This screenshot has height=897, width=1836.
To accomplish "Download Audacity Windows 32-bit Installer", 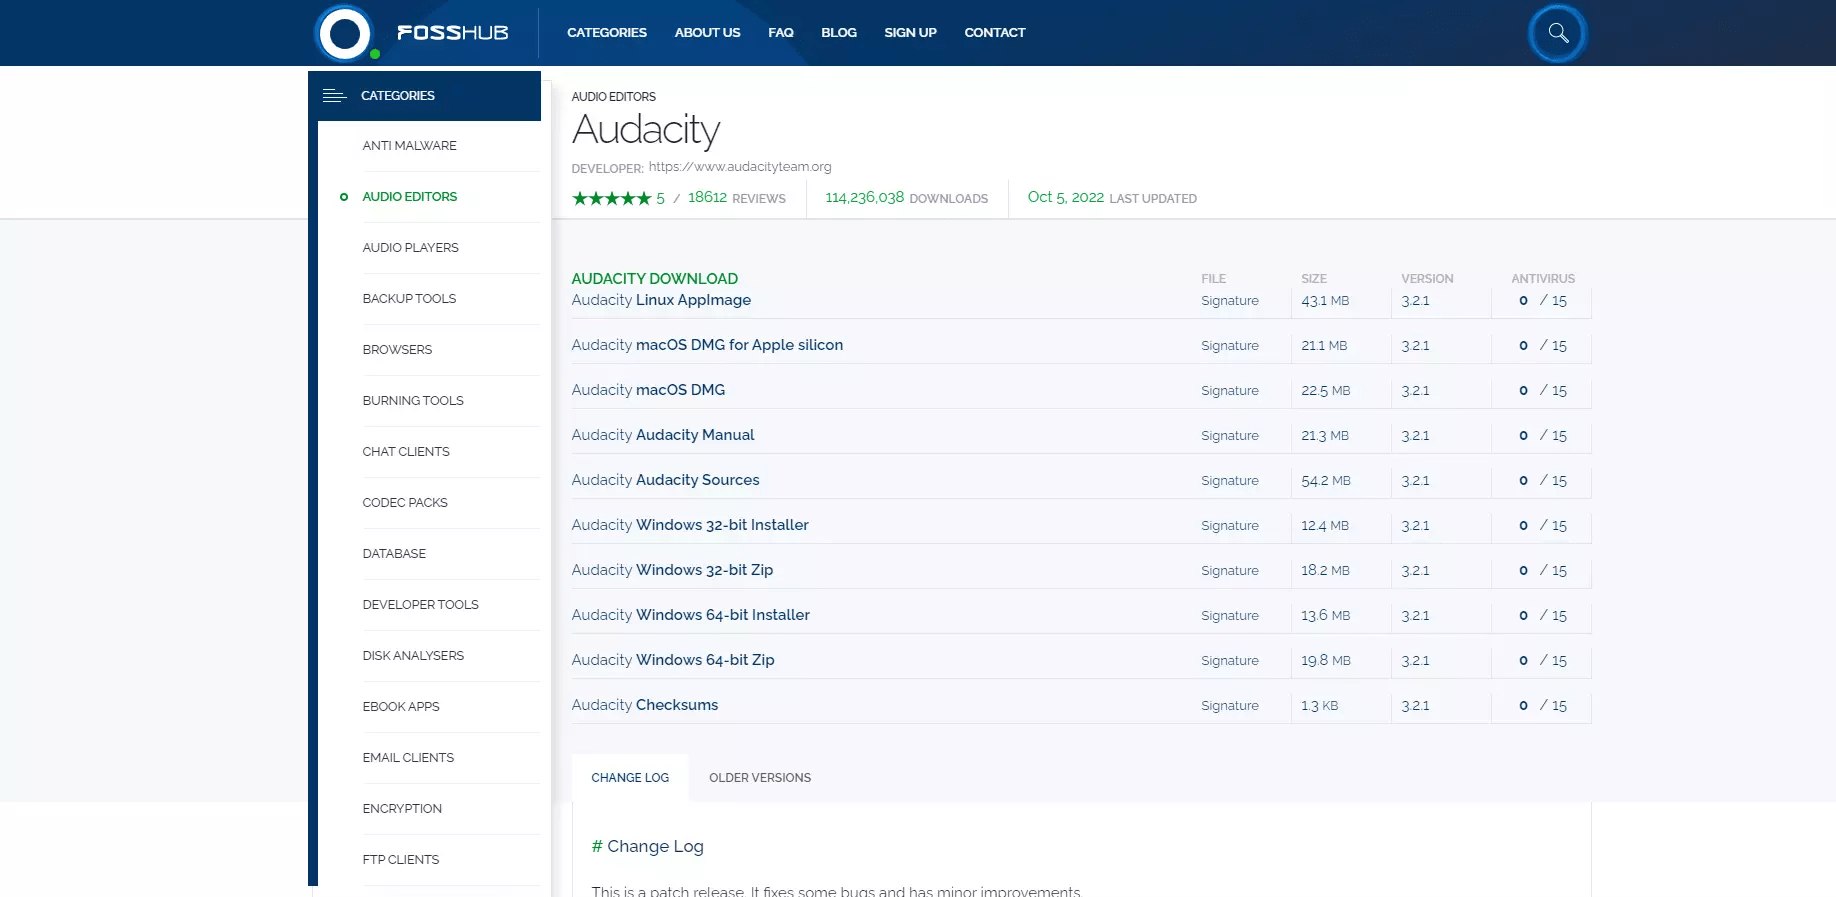I will tap(690, 525).
